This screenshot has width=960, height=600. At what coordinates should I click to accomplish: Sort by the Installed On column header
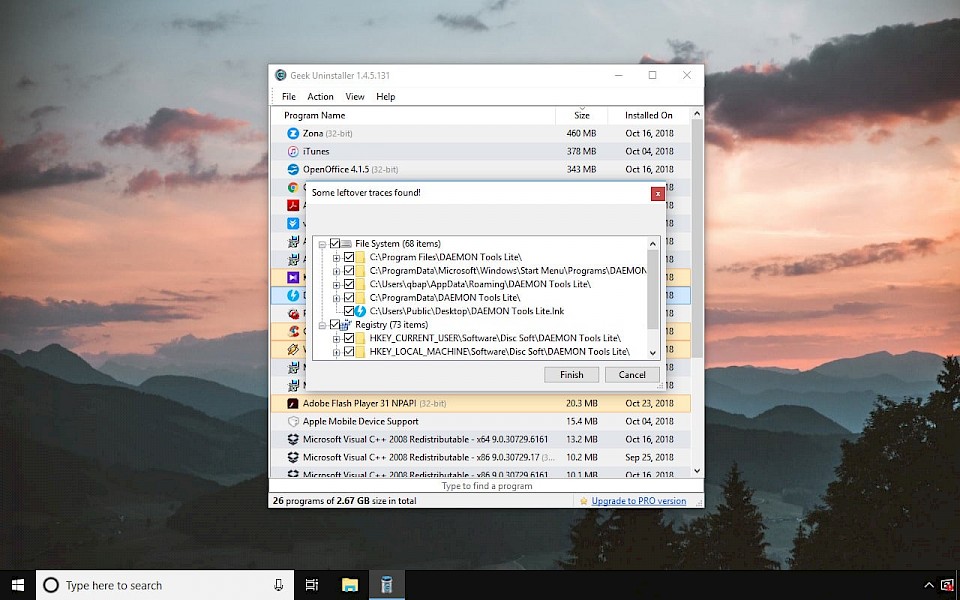pyautogui.click(x=649, y=115)
